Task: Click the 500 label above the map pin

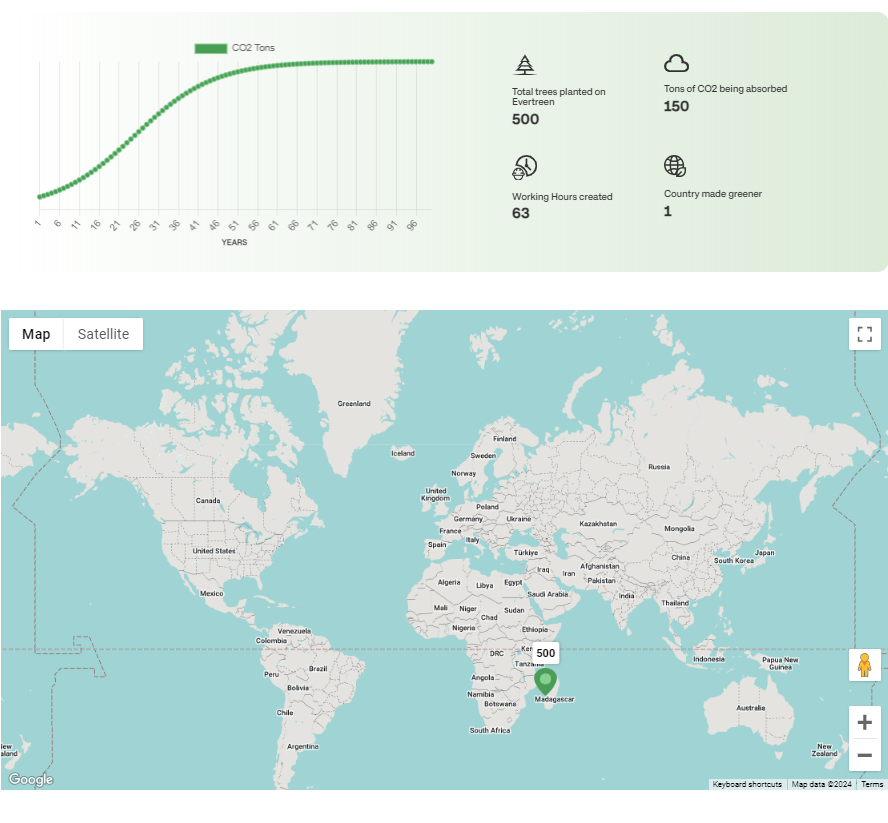Action: coord(545,653)
